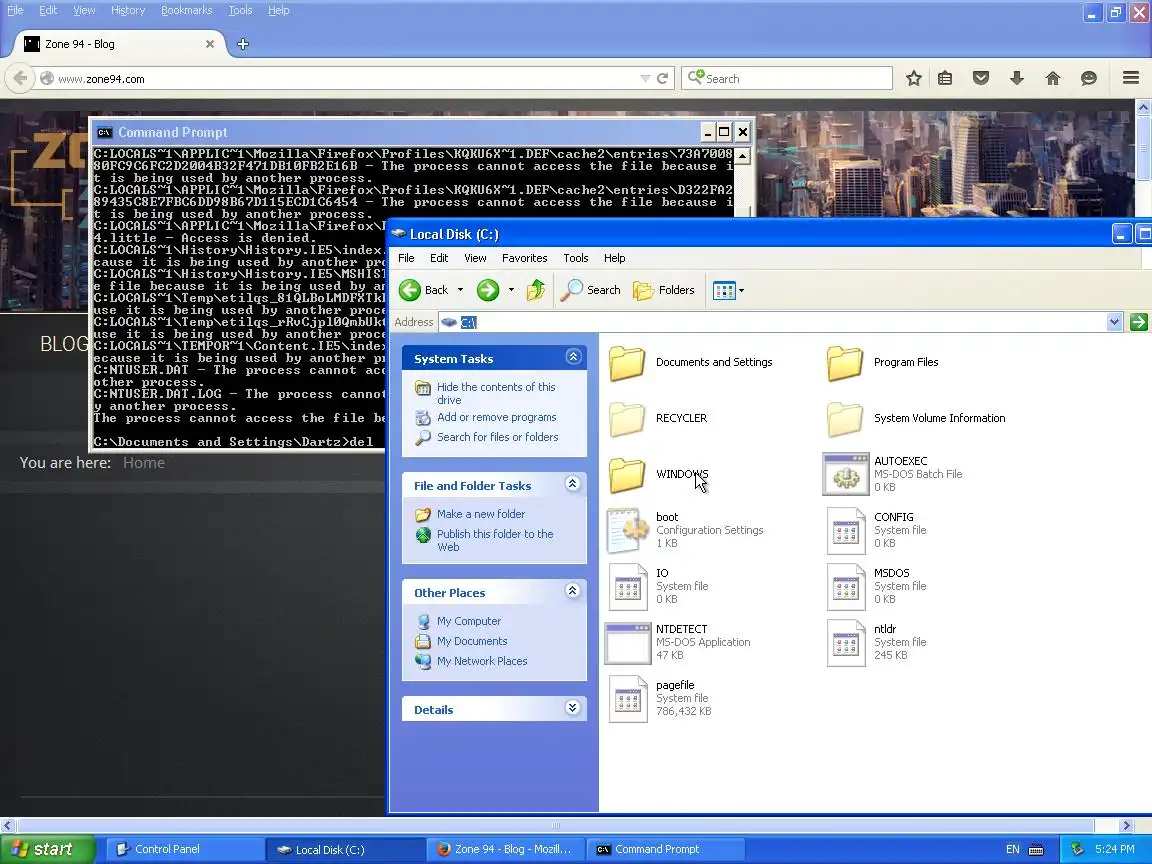Switch to Command Prompt taskbar button
The image size is (1152, 864).
[666, 849]
